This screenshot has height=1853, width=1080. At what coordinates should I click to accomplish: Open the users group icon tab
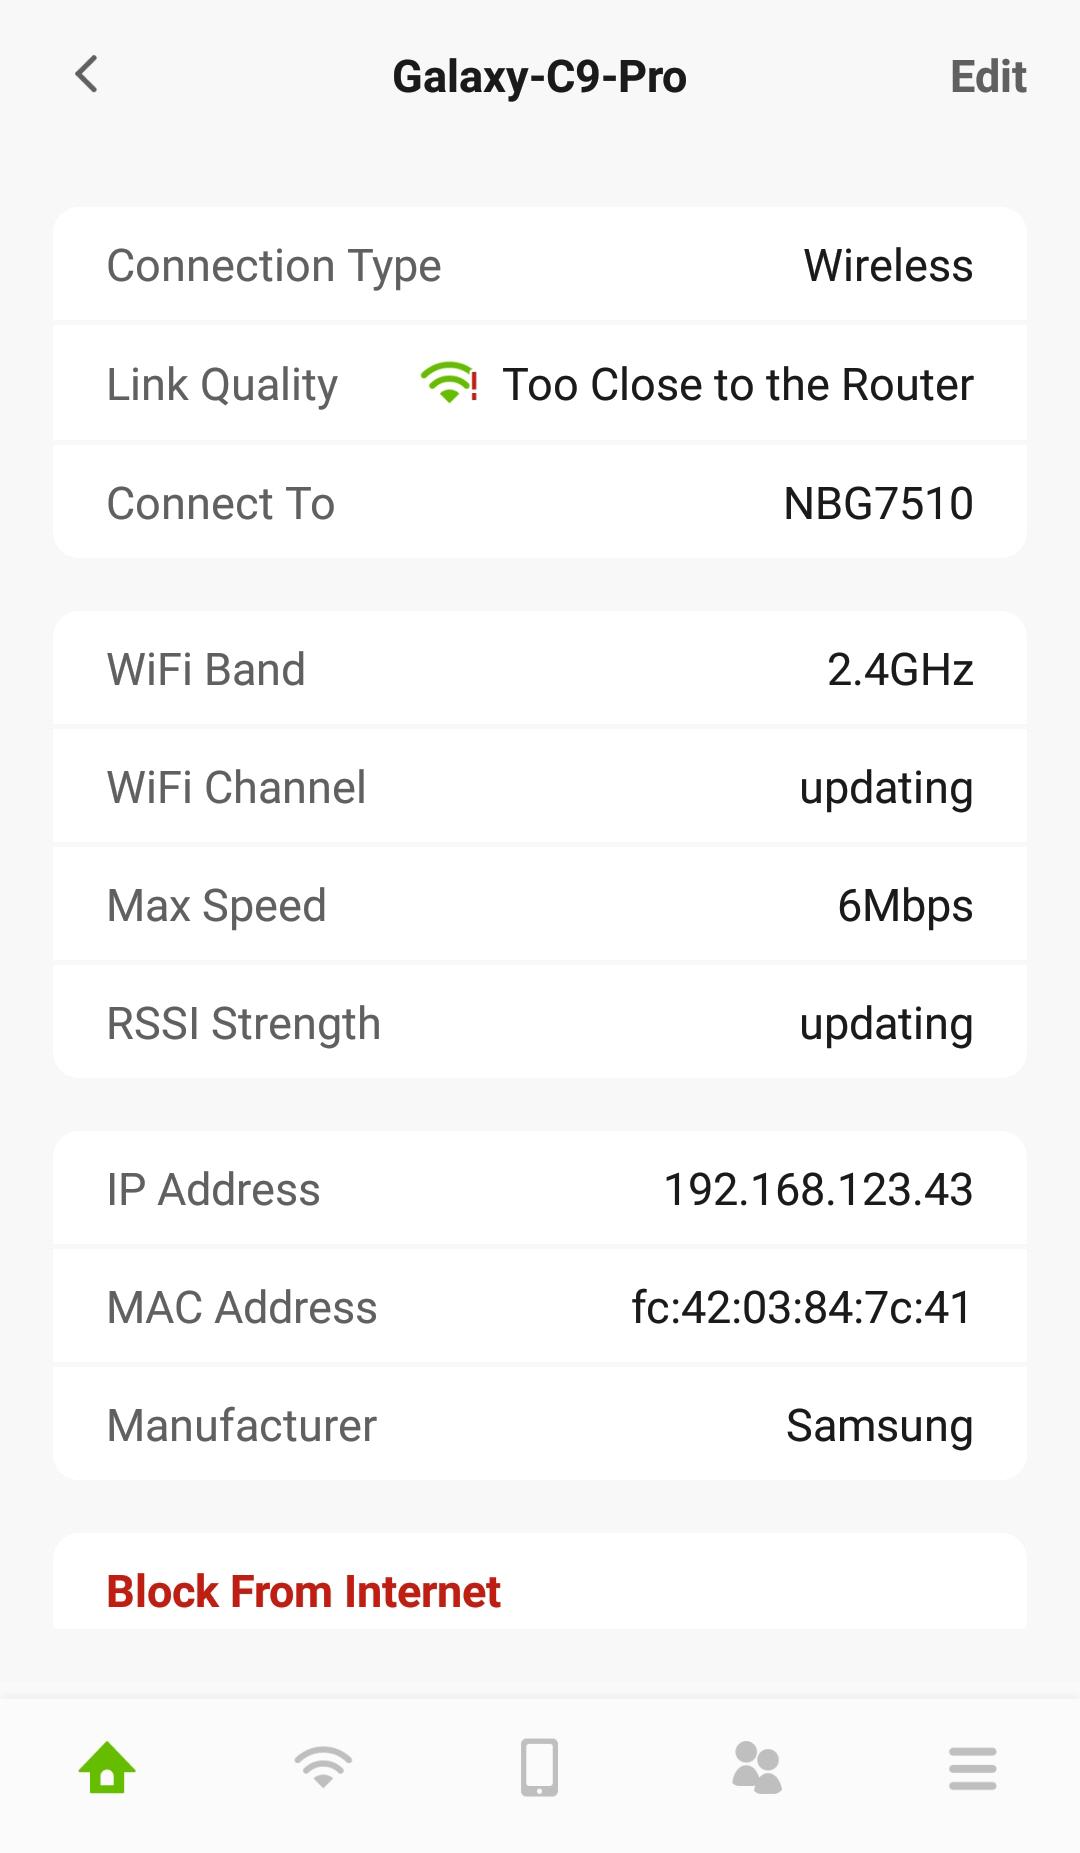click(756, 1768)
